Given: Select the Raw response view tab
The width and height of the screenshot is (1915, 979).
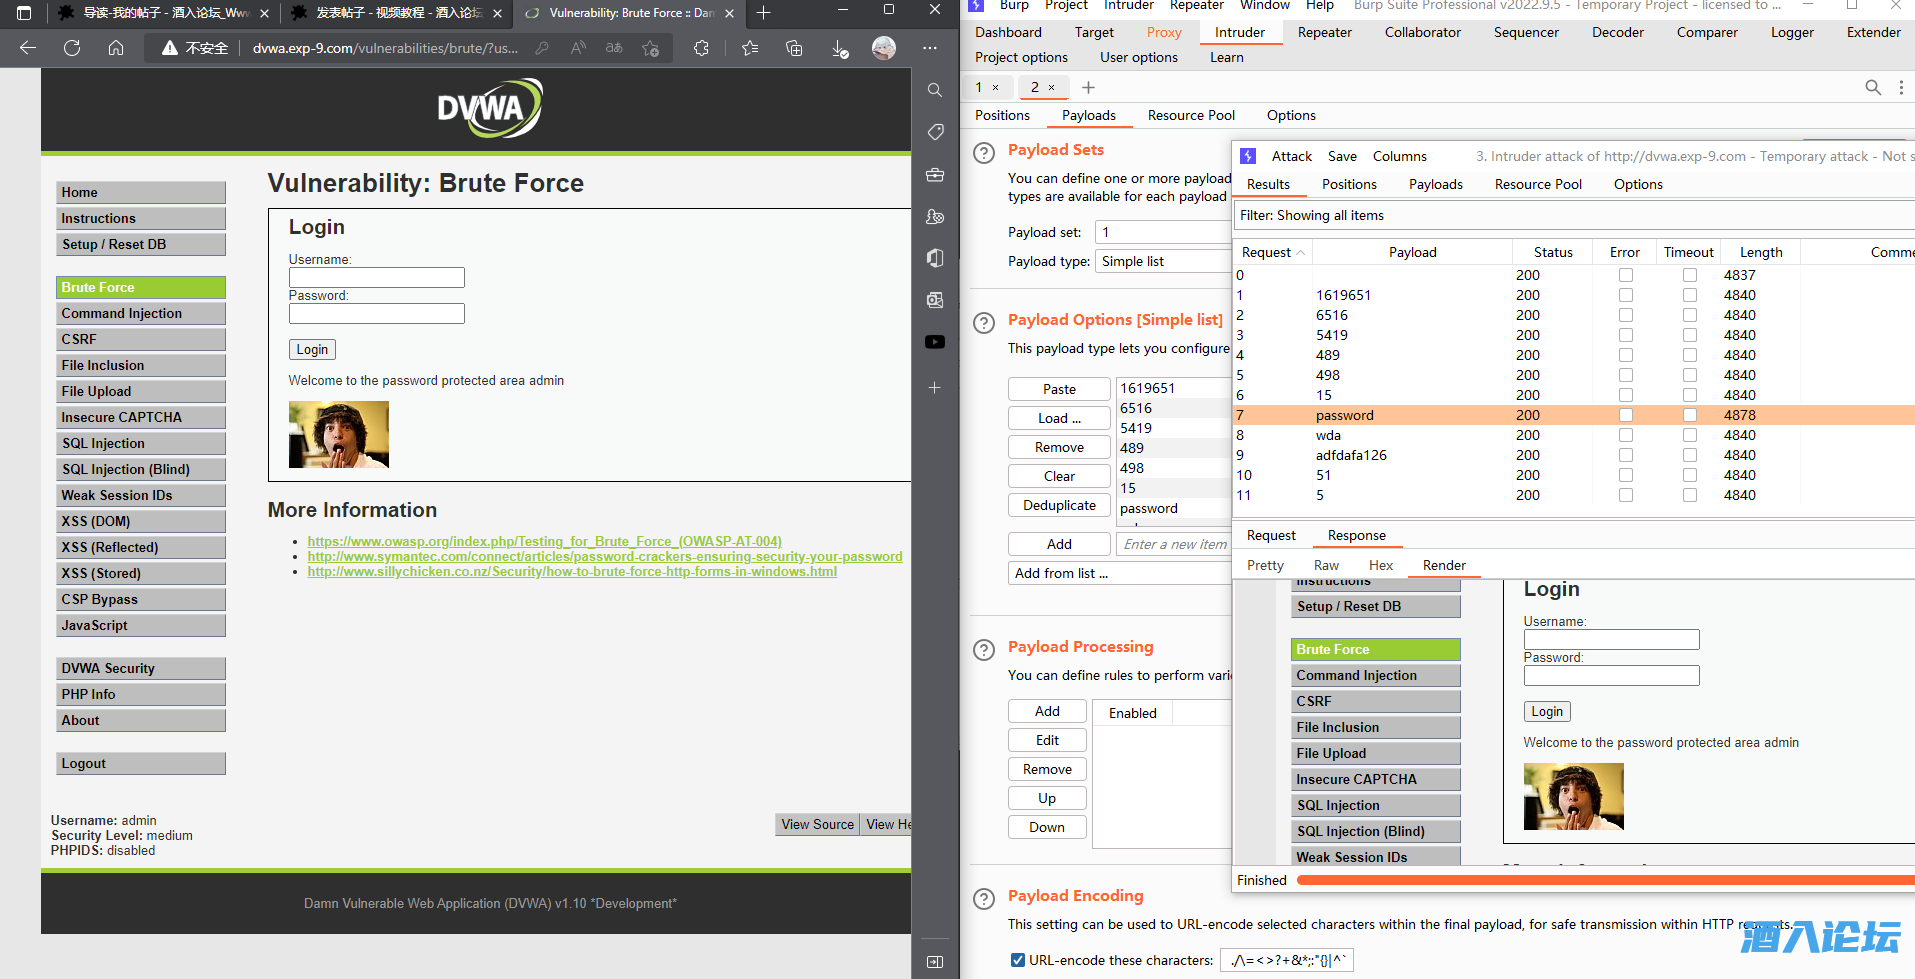Looking at the screenshot, I should 1326,565.
